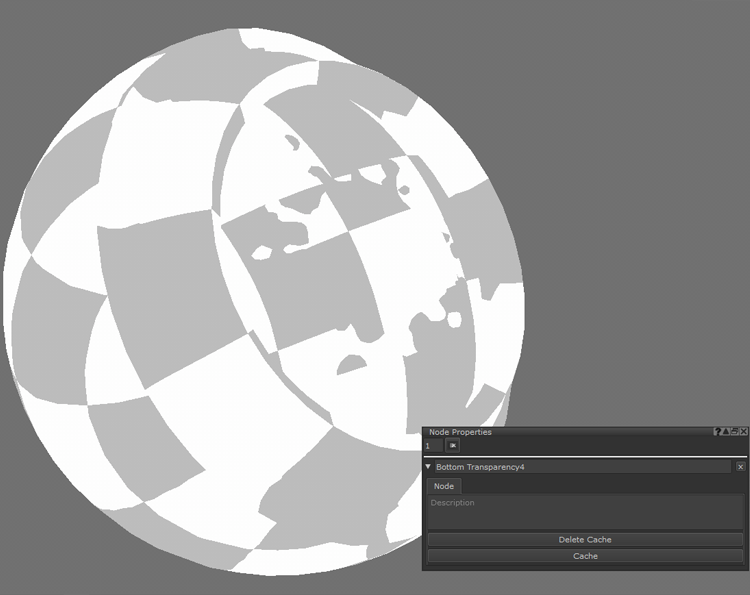Image resolution: width=750 pixels, height=595 pixels.
Task: Click the clear-all-panels icon beside the number field
Action: [x=453, y=445]
